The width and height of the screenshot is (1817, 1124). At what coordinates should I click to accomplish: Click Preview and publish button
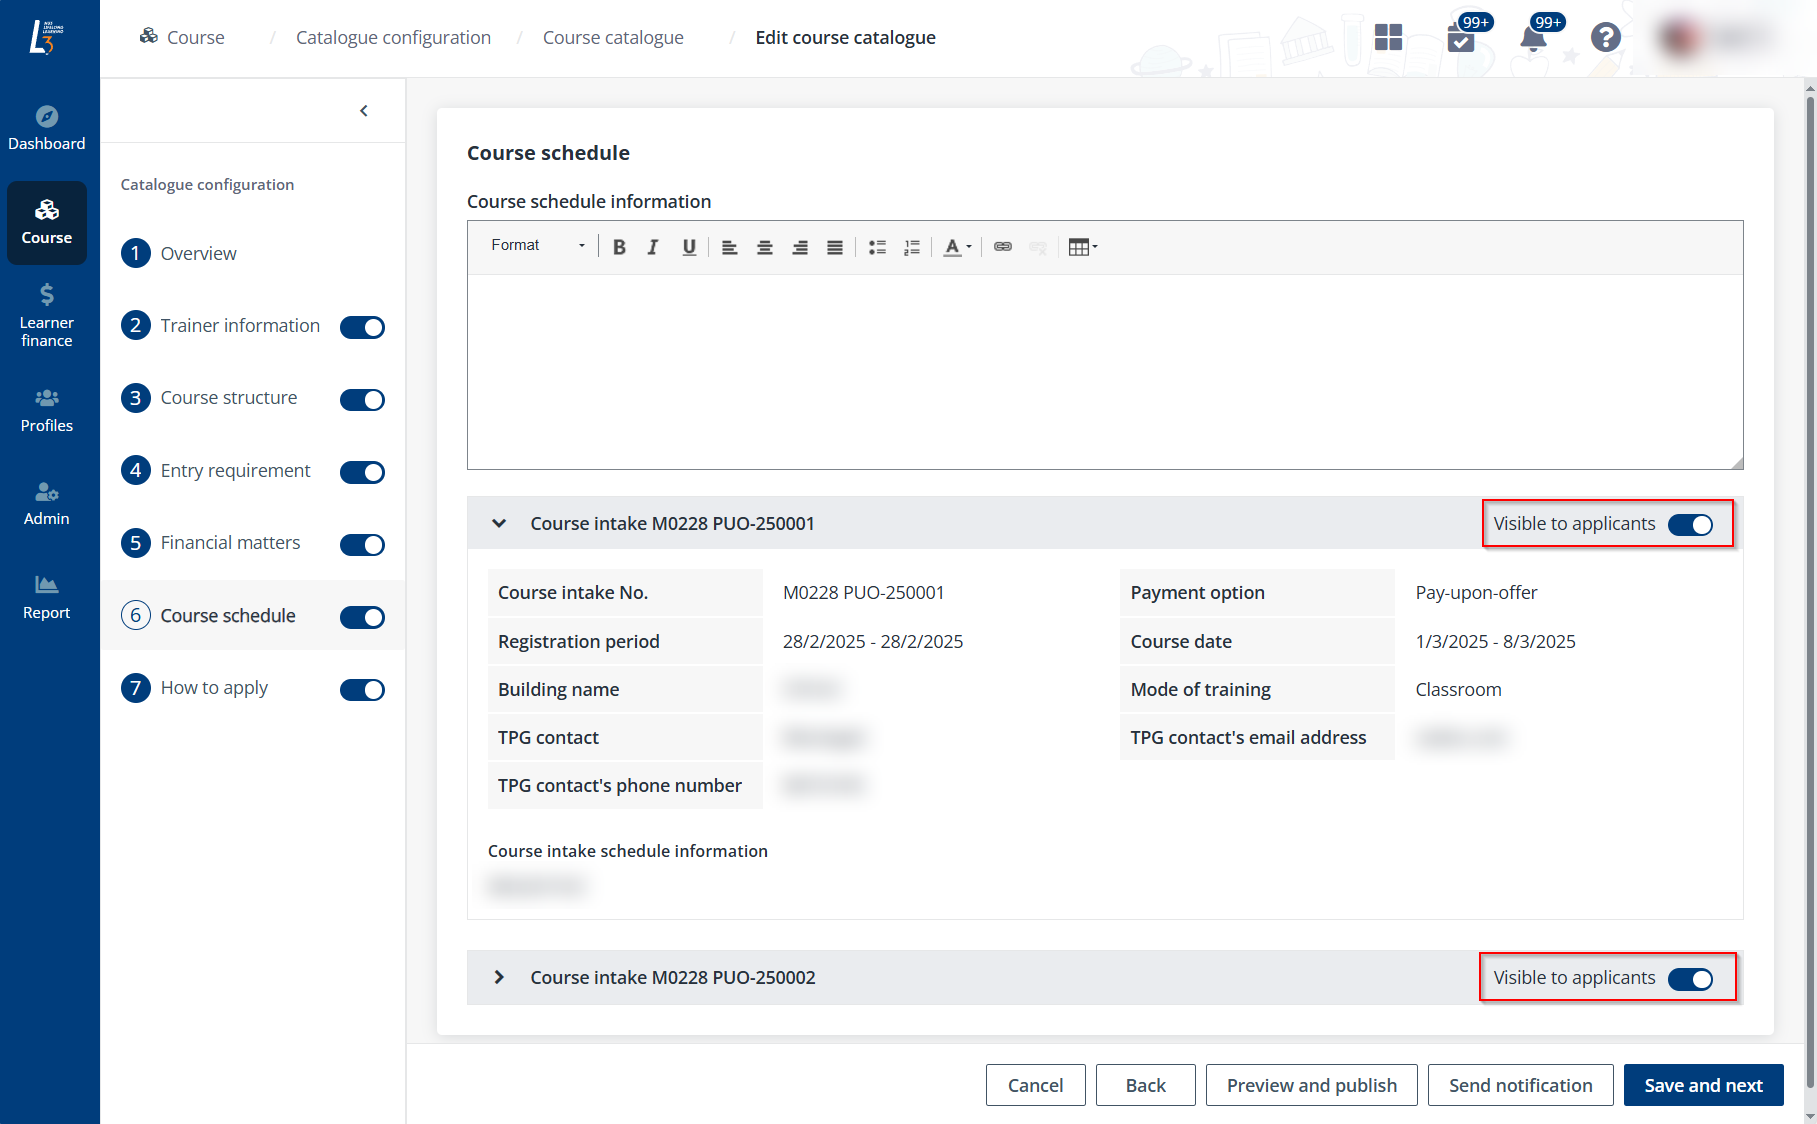coord(1311,1085)
